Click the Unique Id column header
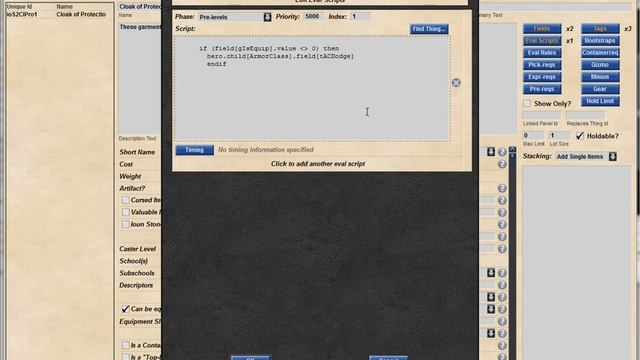640x360 pixels. [x=19, y=7]
